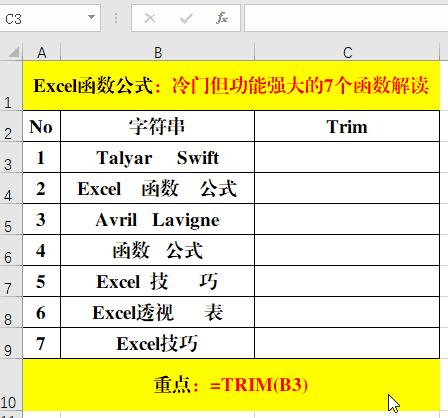The image size is (448, 418).
Task: Expand the Name Box dropdown arrow
Action: tap(91, 17)
